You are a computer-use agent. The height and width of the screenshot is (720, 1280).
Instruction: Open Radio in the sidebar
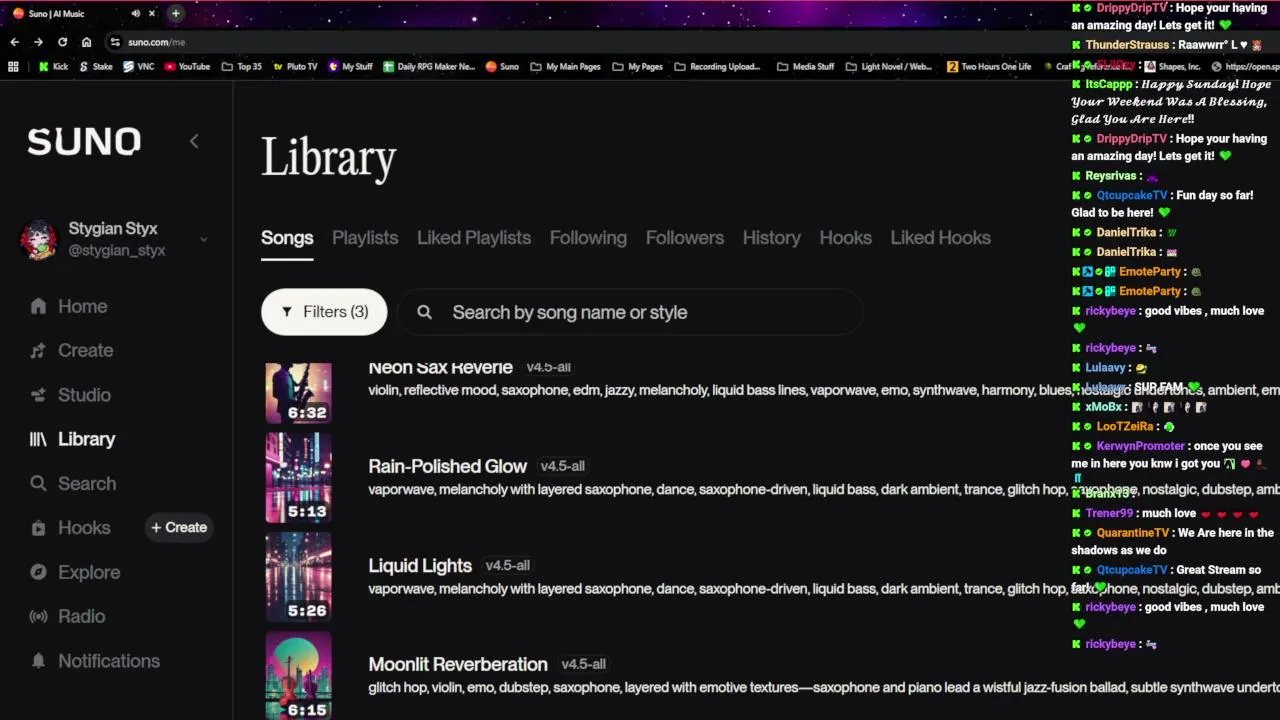click(67, 616)
